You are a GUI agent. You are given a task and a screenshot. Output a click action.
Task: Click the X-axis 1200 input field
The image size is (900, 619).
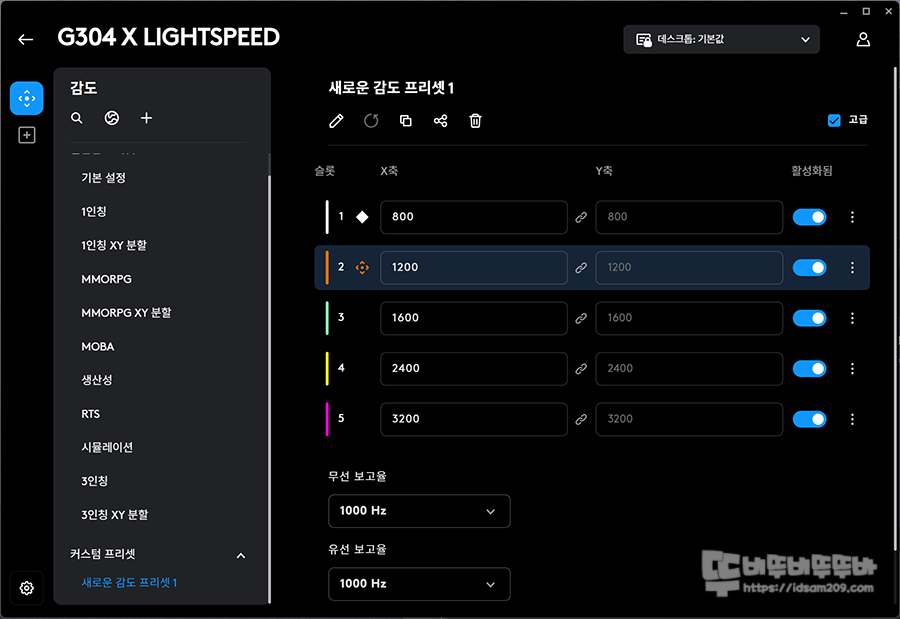[474, 268]
